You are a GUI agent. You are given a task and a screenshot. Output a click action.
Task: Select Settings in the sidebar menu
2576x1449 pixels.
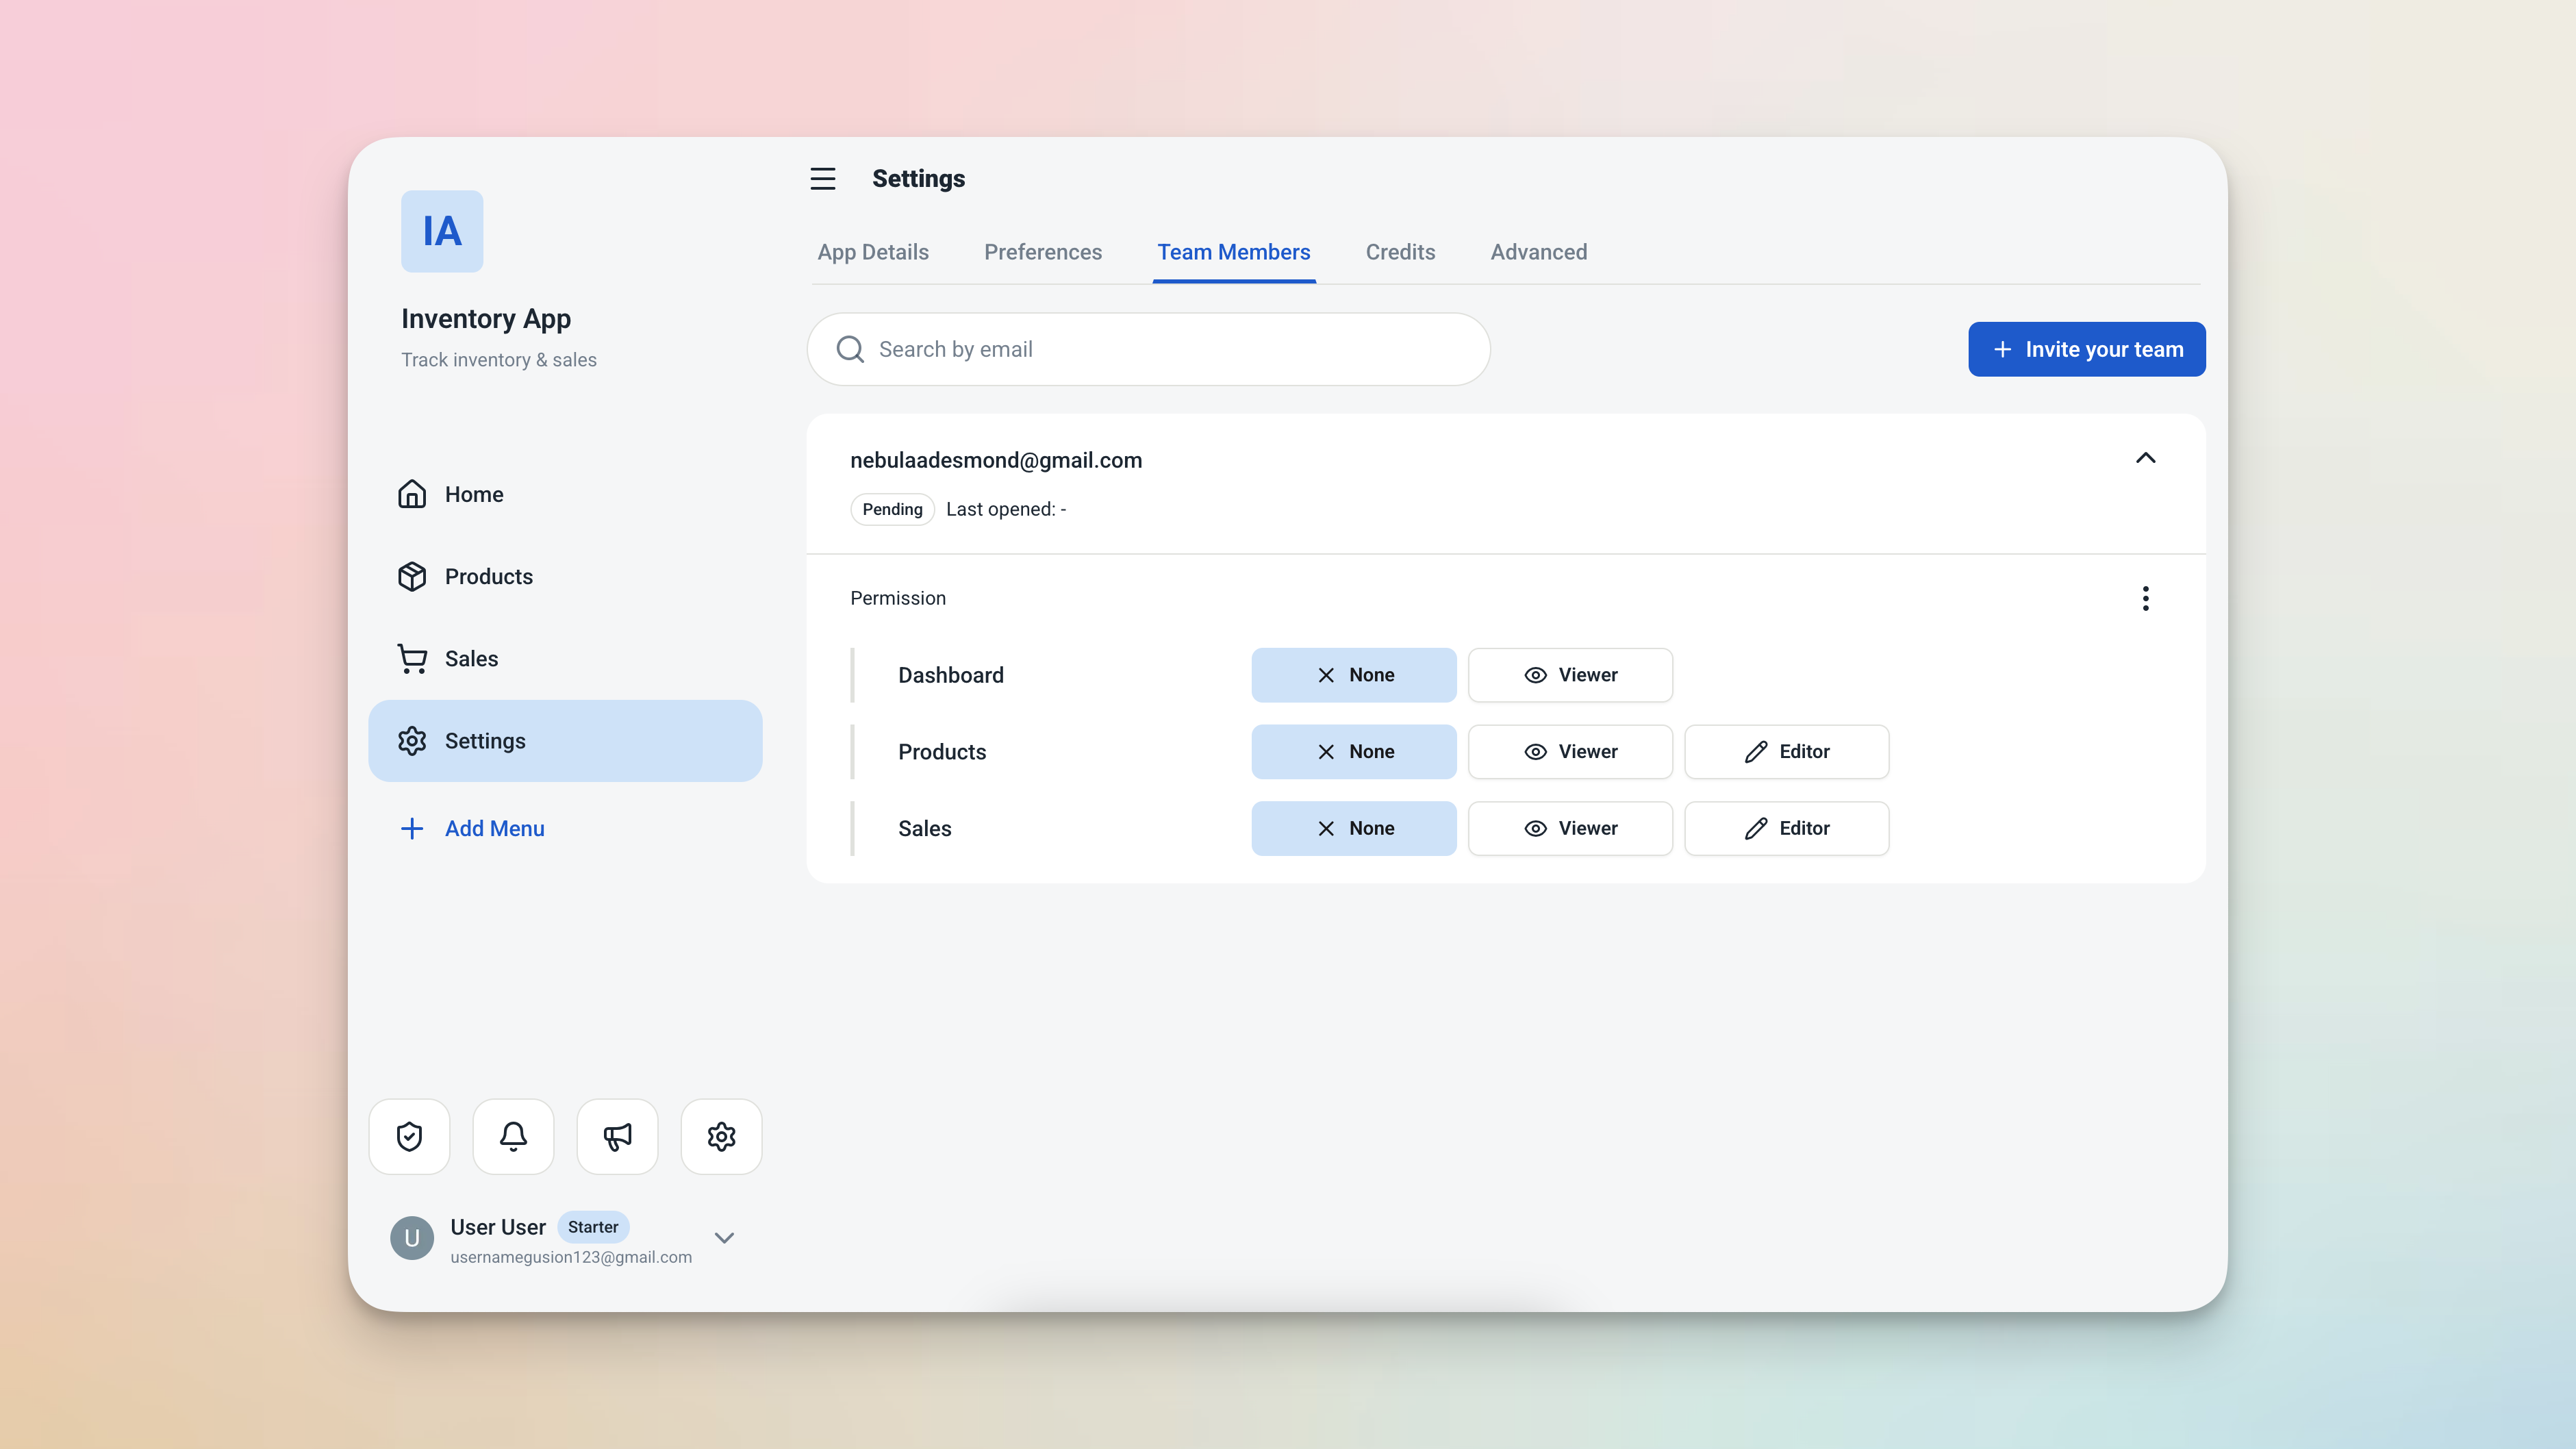pyautogui.click(x=565, y=741)
